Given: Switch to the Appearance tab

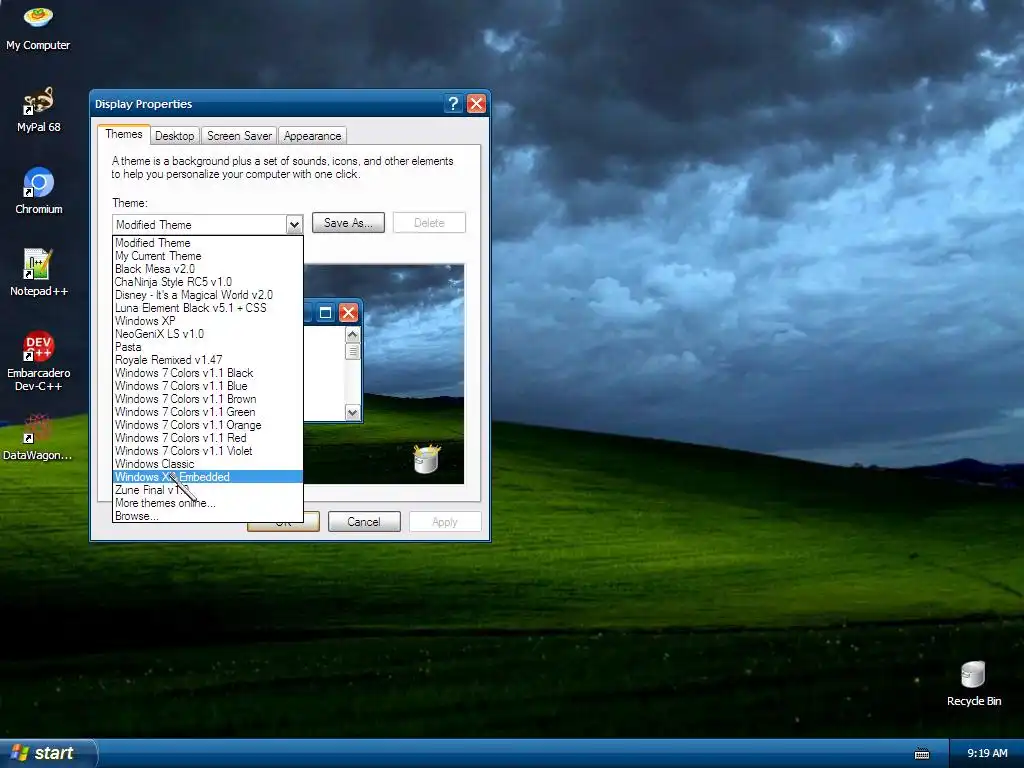Looking at the screenshot, I should pos(312,136).
